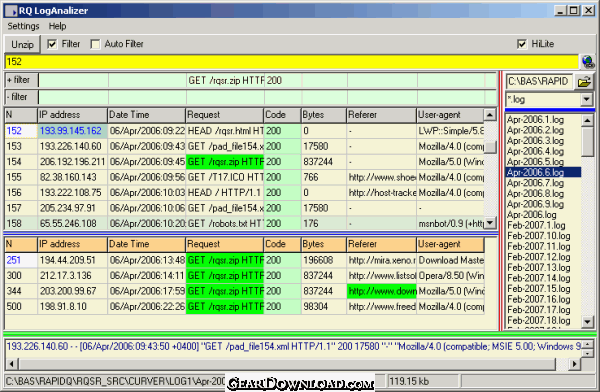Click the - filter button

(21, 97)
